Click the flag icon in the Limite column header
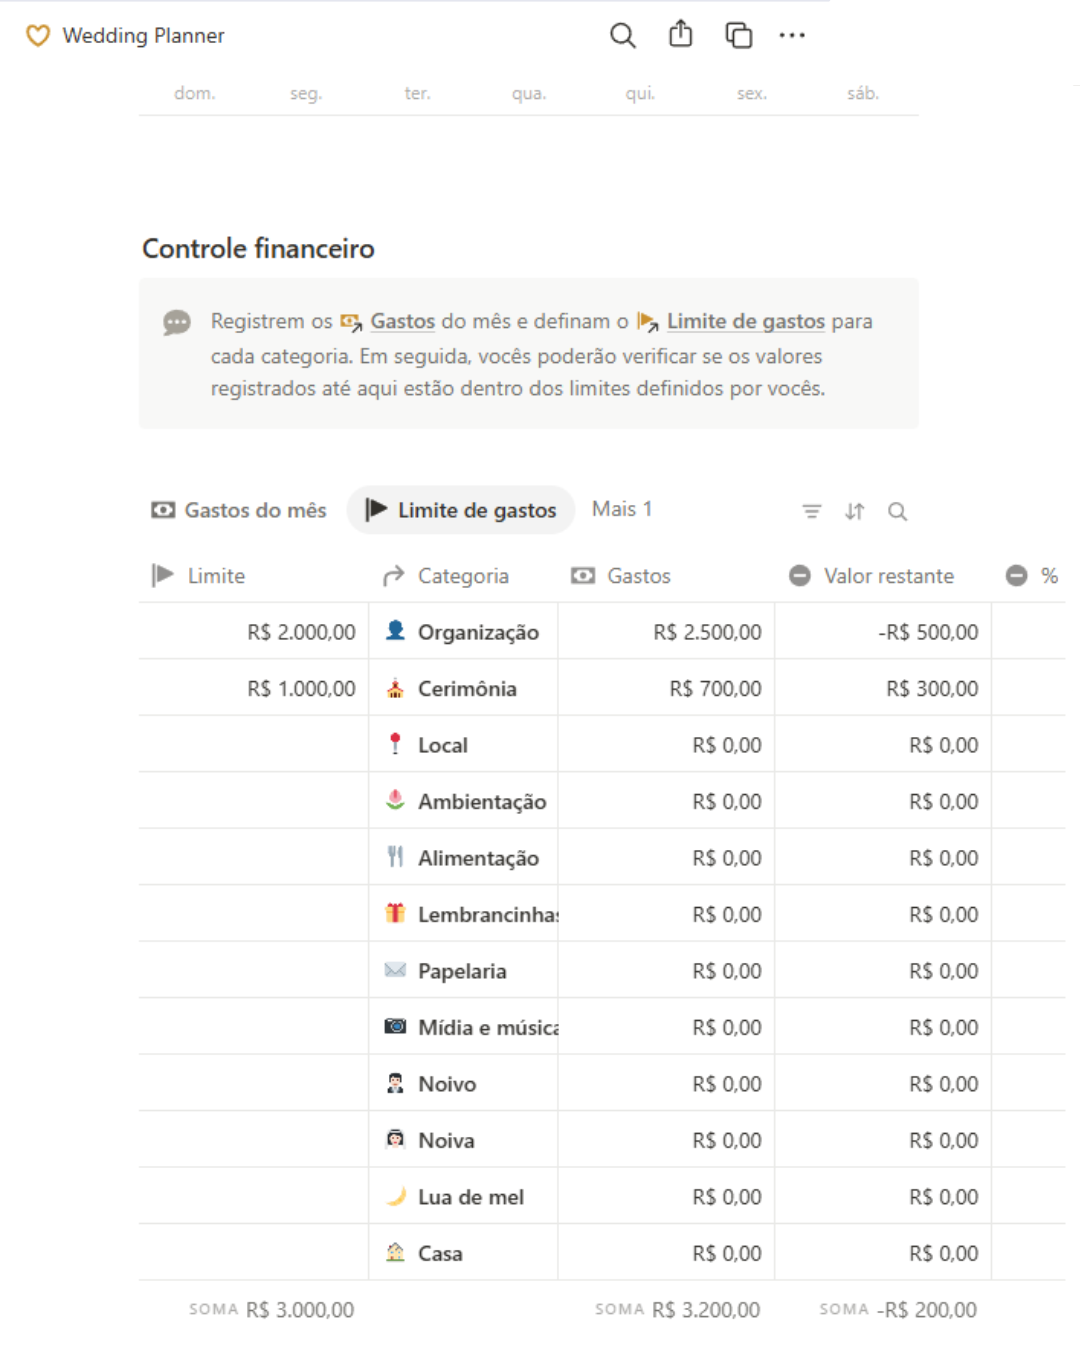The height and width of the screenshot is (1350, 1080). pos(161,575)
